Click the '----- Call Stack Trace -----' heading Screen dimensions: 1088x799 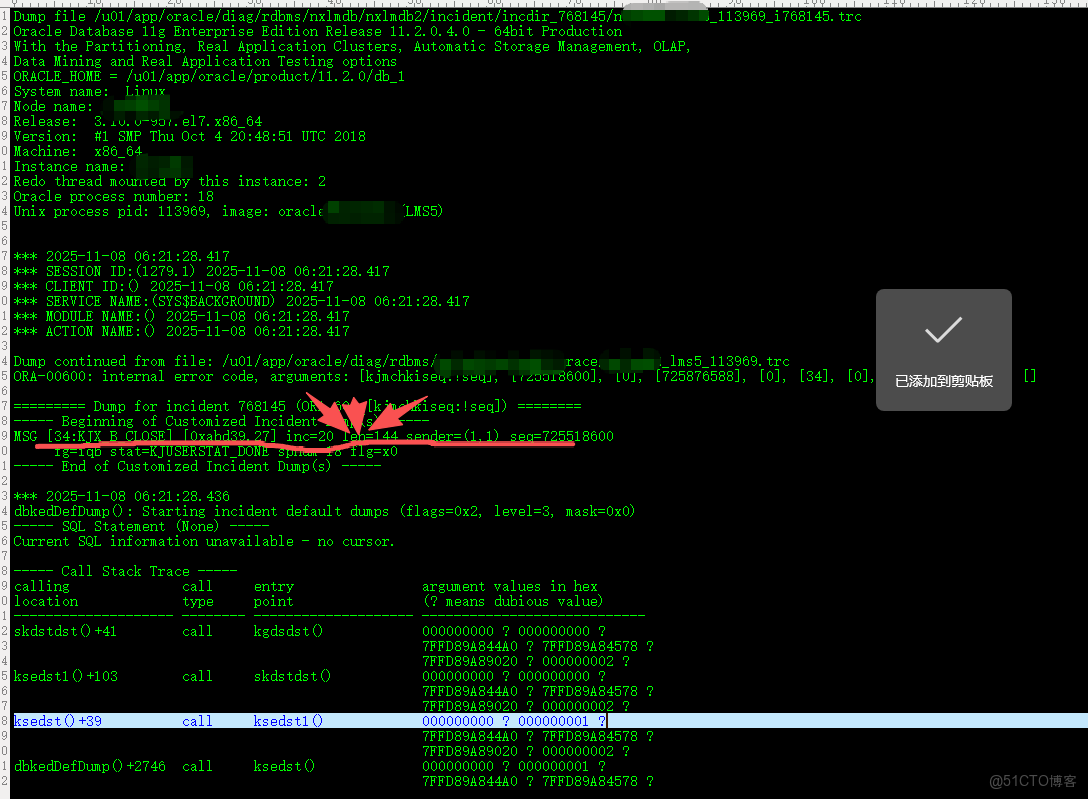pos(125,572)
